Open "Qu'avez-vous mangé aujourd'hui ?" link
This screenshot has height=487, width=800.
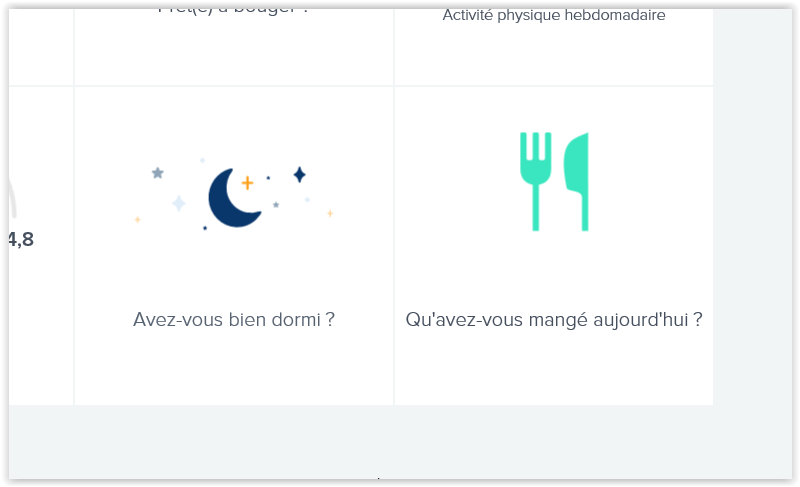554,320
